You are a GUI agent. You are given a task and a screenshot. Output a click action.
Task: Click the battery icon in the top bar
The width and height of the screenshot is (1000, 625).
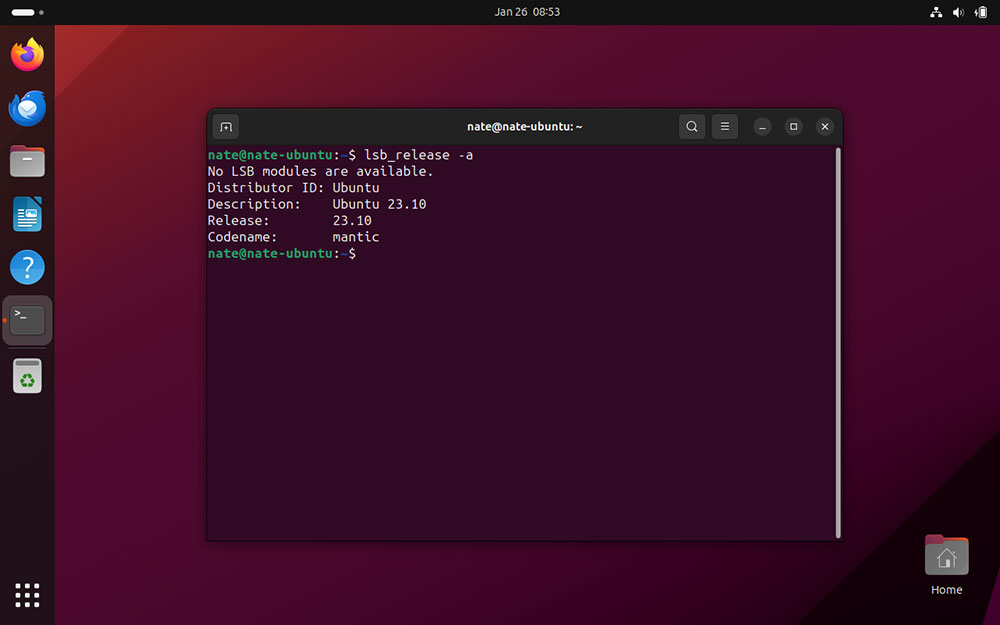[980, 12]
